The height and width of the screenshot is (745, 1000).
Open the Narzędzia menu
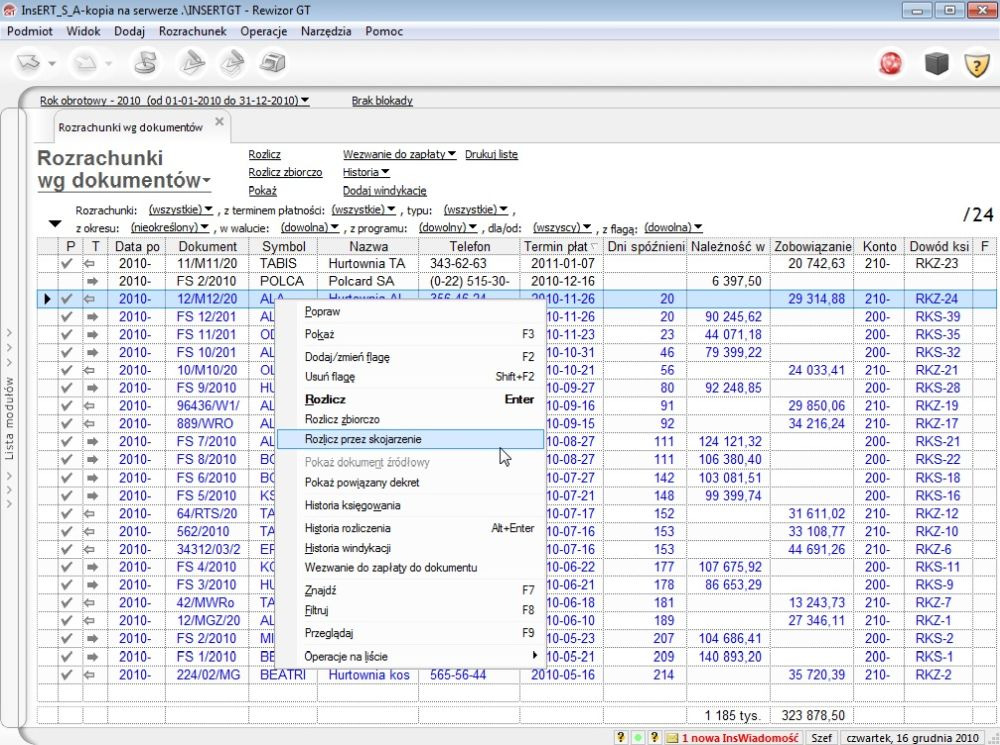[x=326, y=31]
